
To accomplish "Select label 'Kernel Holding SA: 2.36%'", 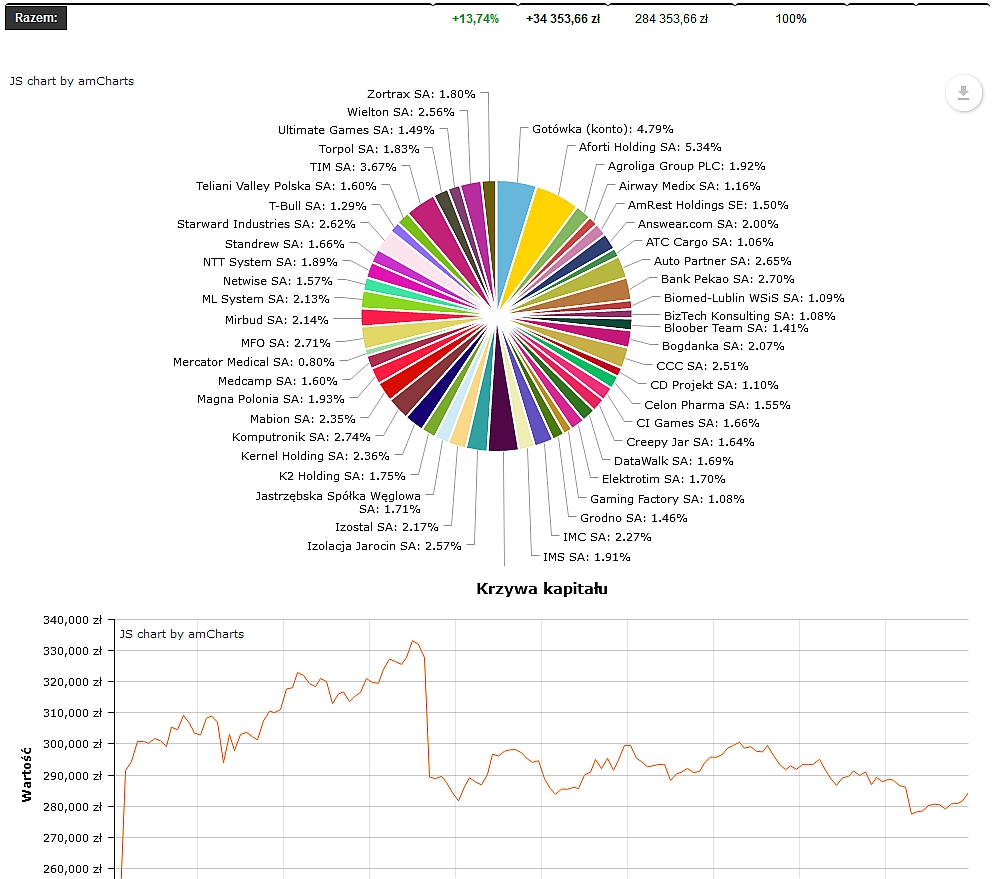I will tap(315, 456).
